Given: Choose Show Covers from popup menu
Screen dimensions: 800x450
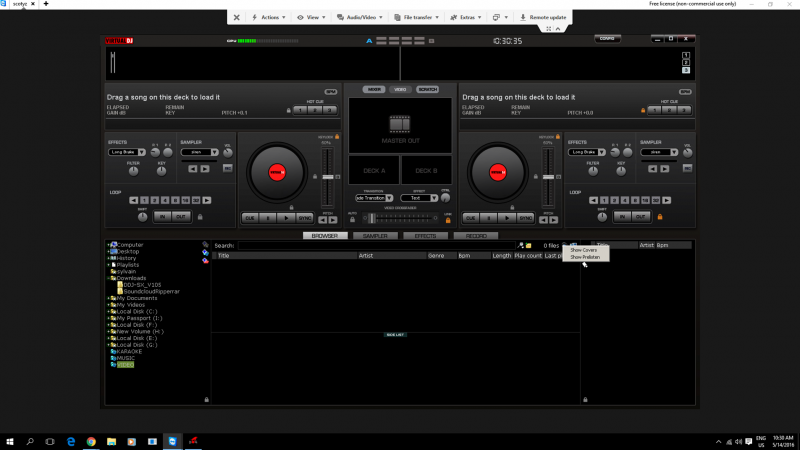Looking at the screenshot, I should [x=584, y=250].
